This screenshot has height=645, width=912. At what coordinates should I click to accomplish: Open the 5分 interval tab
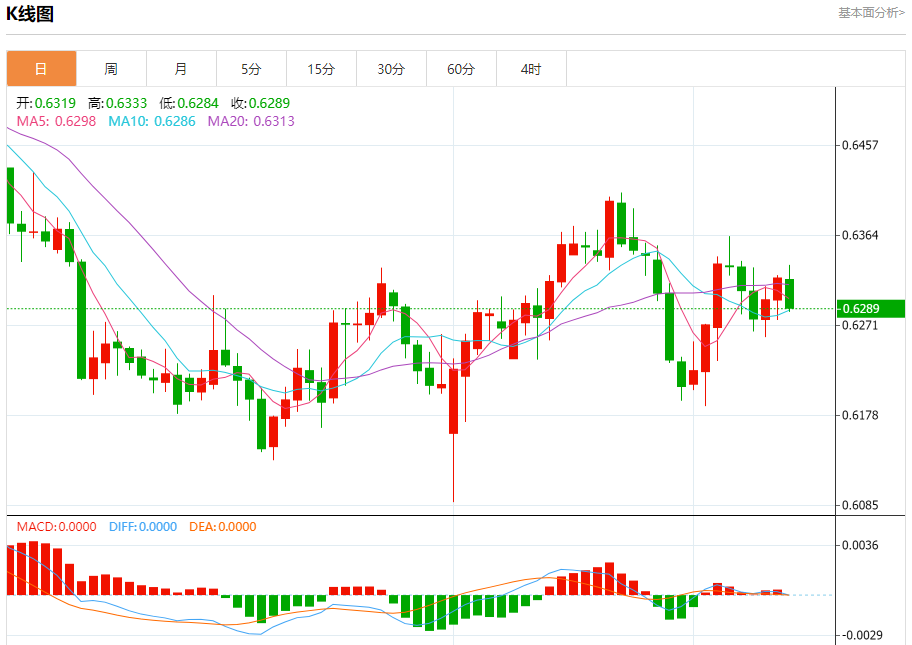click(x=251, y=69)
